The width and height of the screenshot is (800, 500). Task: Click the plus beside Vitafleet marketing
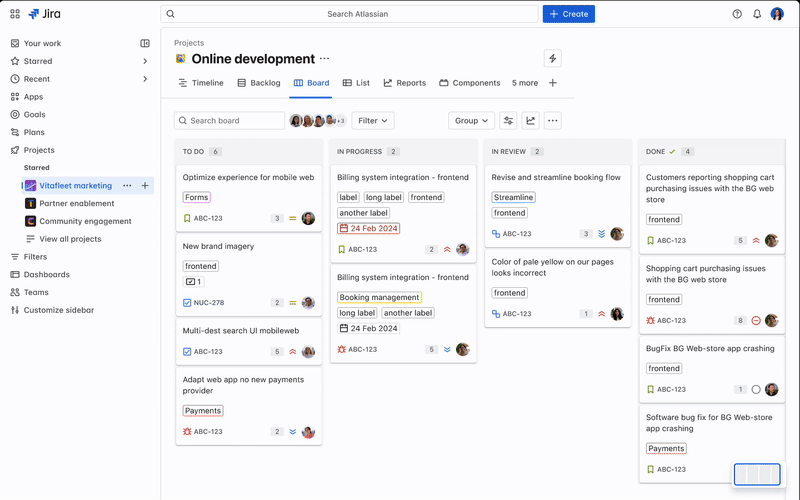coord(145,186)
